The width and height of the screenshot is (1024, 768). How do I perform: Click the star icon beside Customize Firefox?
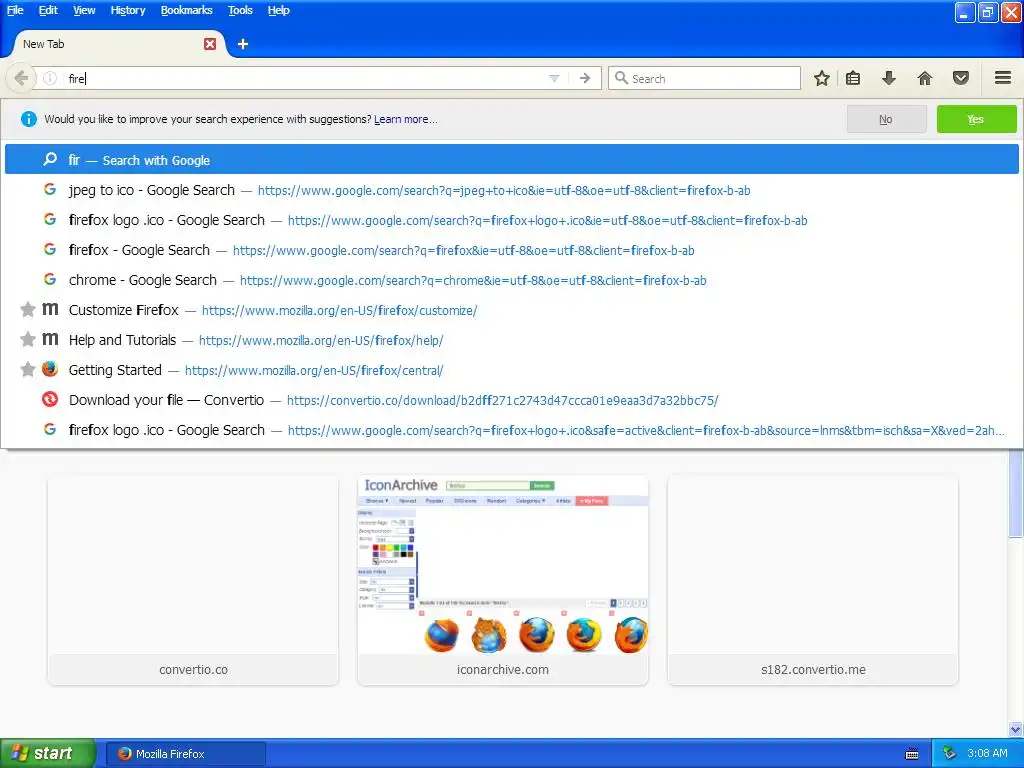(x=27, y=310)
